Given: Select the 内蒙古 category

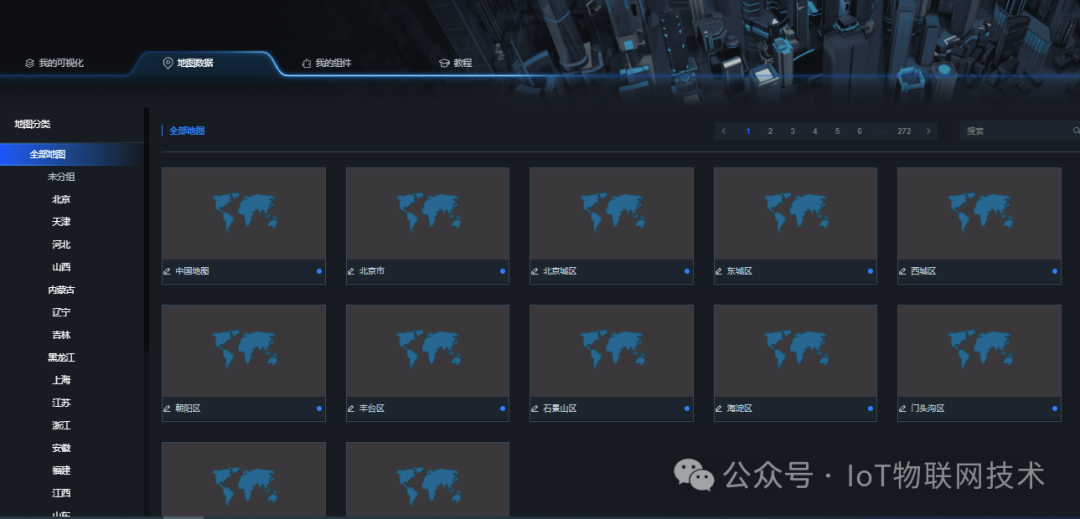Looking at the screenshot, I should (x=61, y=290).
